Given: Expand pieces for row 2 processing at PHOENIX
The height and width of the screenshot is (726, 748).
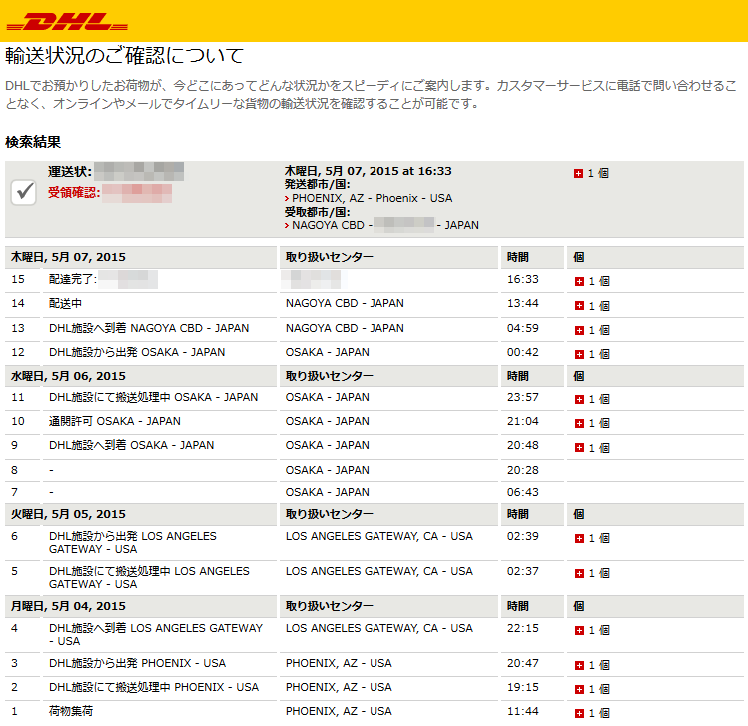Looking at the screenshot, I should click(x=579, y=689).
